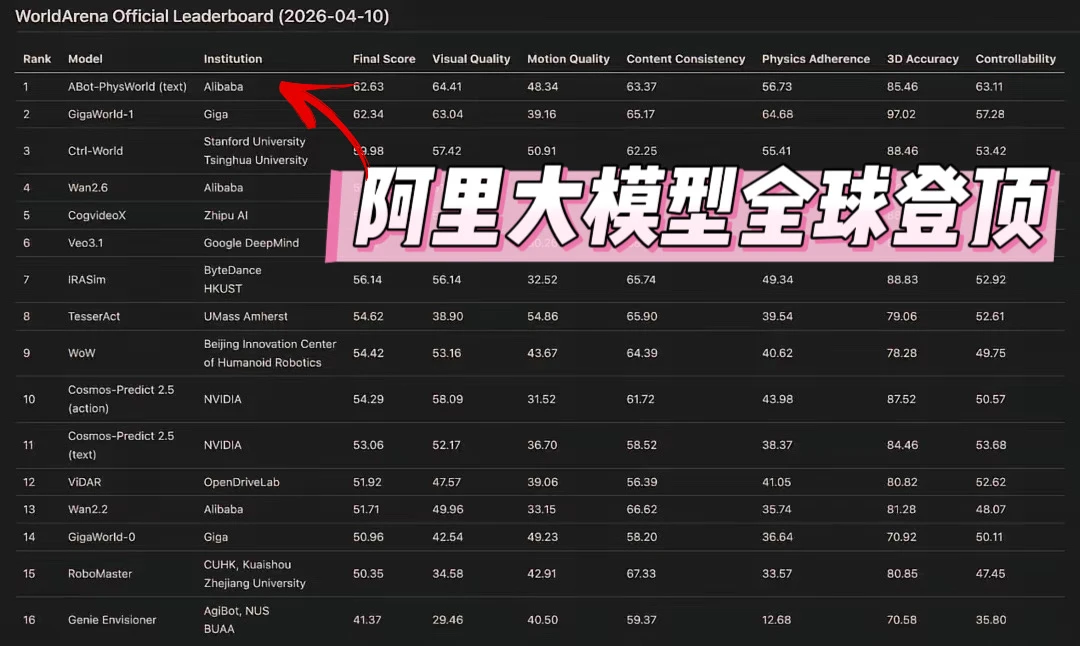Click the OpenDriveLab institution cell
Image resolution: width=1080 pixels, height=646 pixels.
point(242,482)
